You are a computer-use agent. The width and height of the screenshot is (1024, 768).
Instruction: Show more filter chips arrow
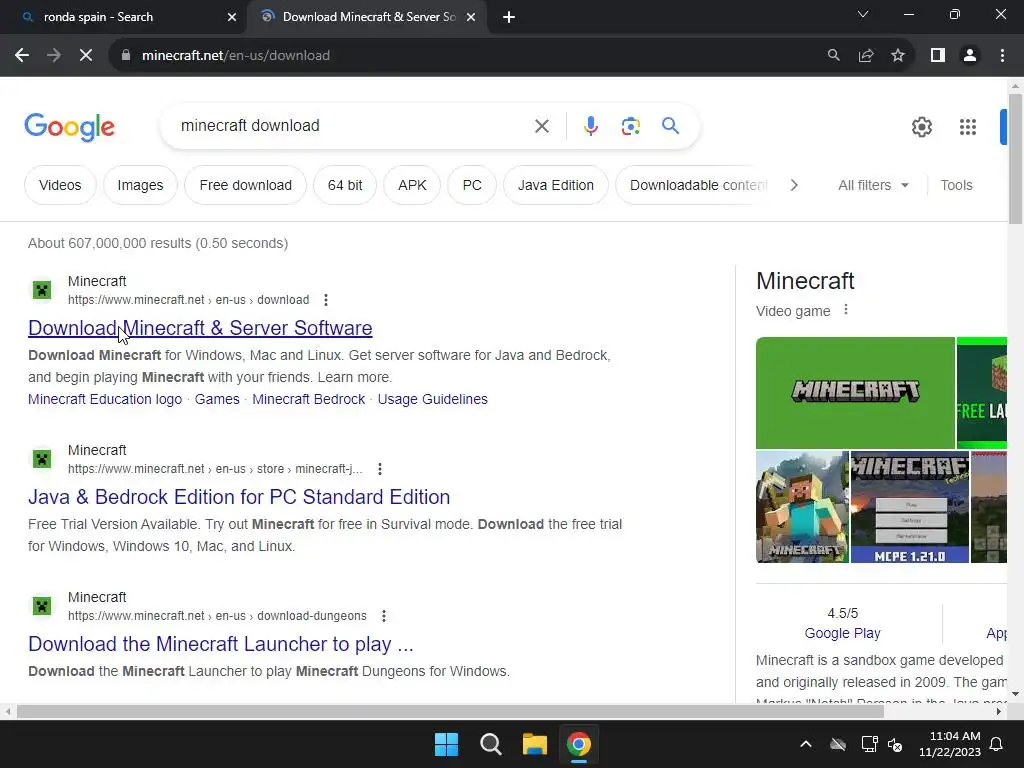(793, 185)
